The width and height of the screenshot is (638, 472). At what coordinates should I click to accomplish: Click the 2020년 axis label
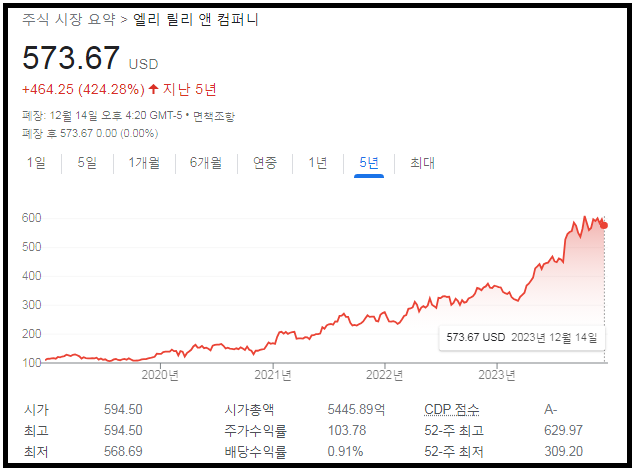click(160, 375)
